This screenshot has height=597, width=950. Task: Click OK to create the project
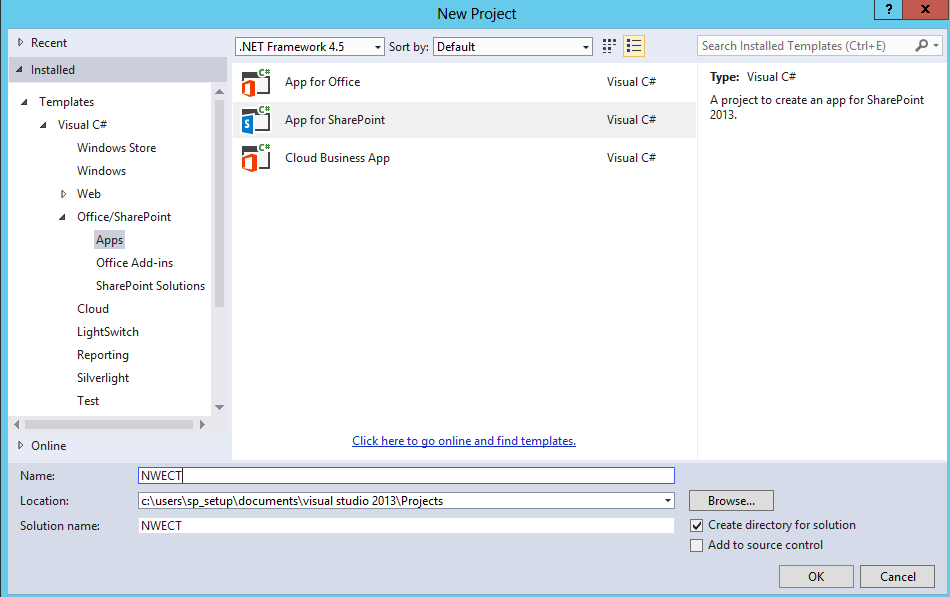816,576
